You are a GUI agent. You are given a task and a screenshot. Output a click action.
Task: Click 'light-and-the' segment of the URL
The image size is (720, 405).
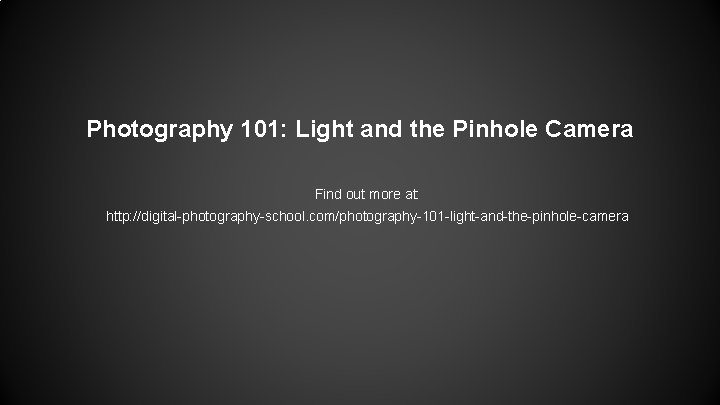click(x=489, y=216)
